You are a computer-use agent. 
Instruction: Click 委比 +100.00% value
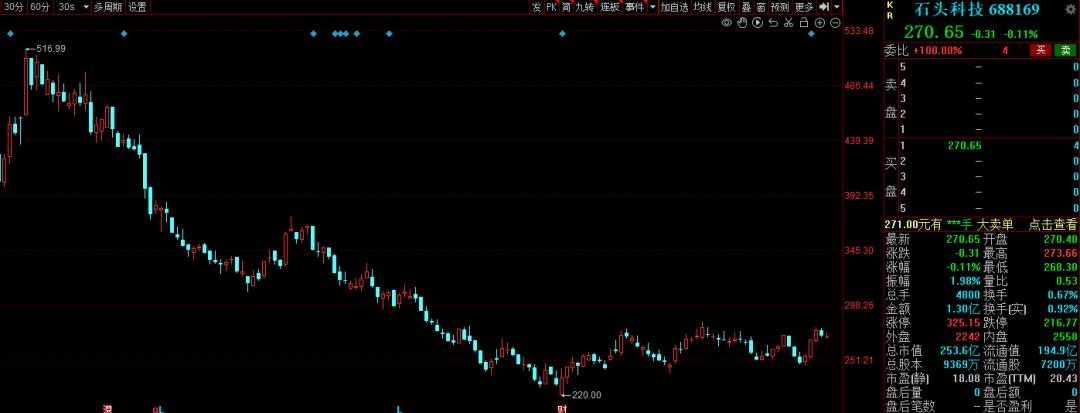[x=937, y=50]
